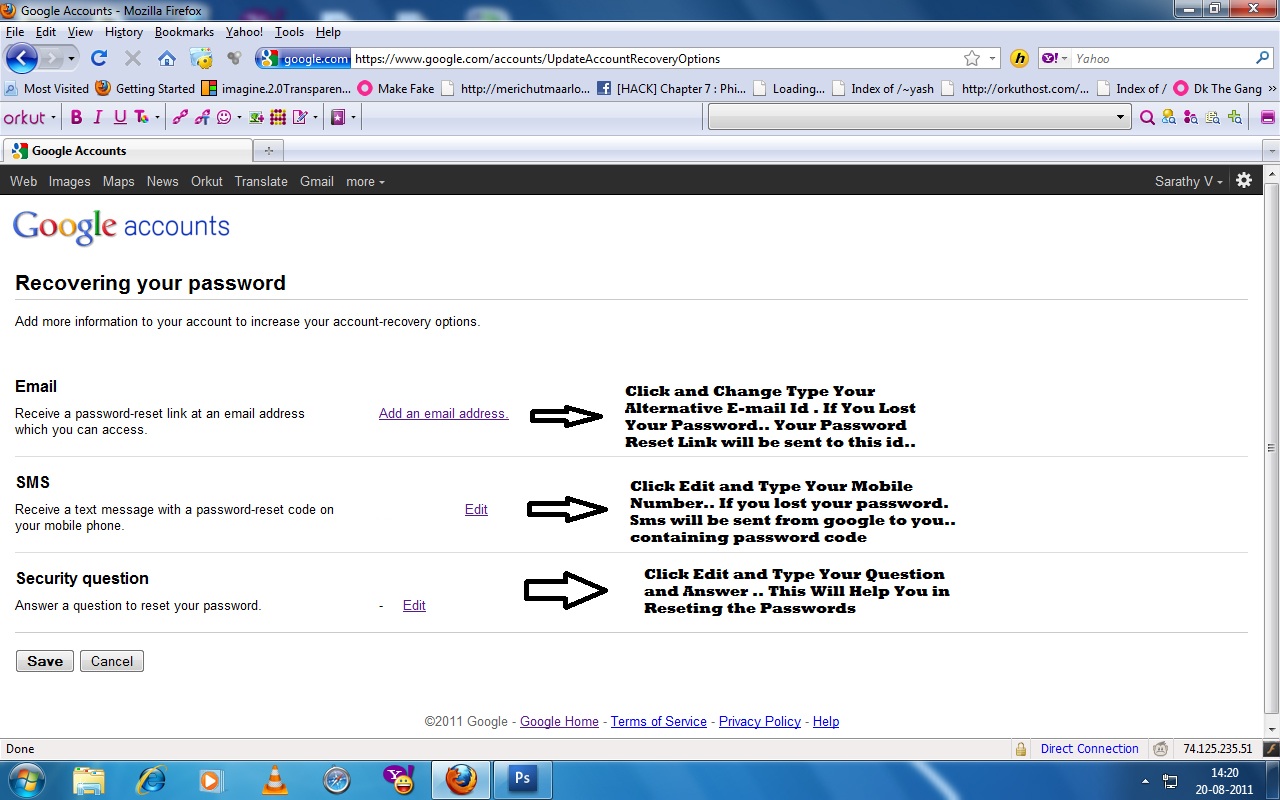Click Edit link for SMS recovery
This screenshot has width=1280, height=800.
click(x=476, y=509)
